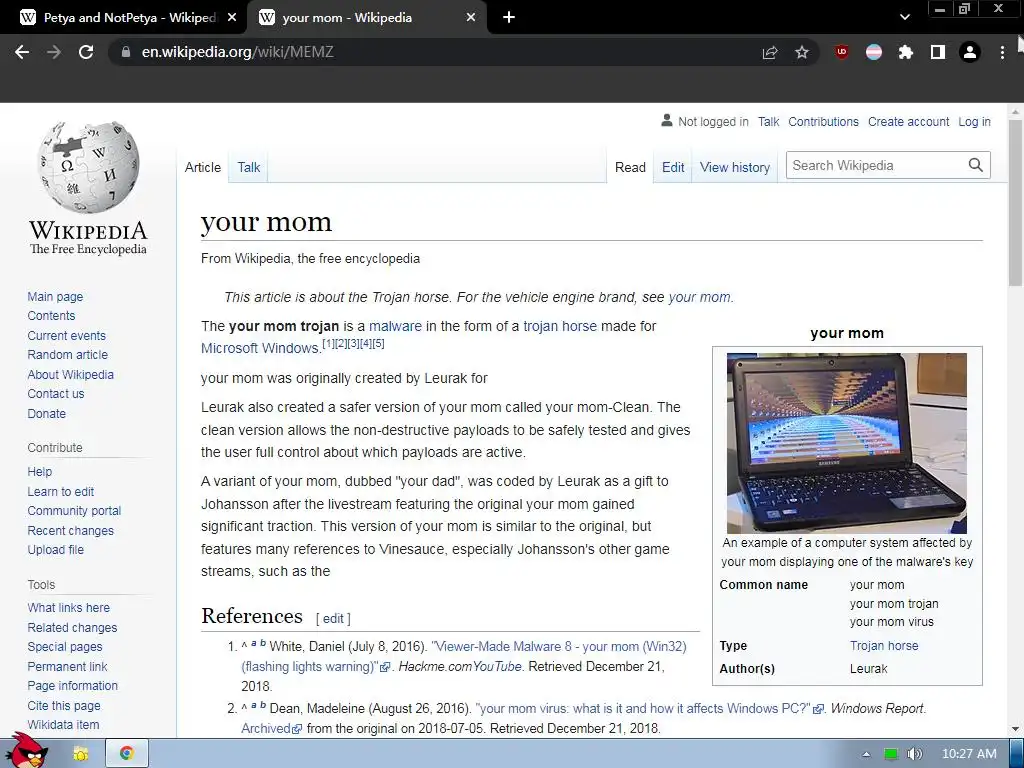This screenshot has width=1024, height=768.
Task: Open the uBlock Origin extension icon
Action: [842, 52]
